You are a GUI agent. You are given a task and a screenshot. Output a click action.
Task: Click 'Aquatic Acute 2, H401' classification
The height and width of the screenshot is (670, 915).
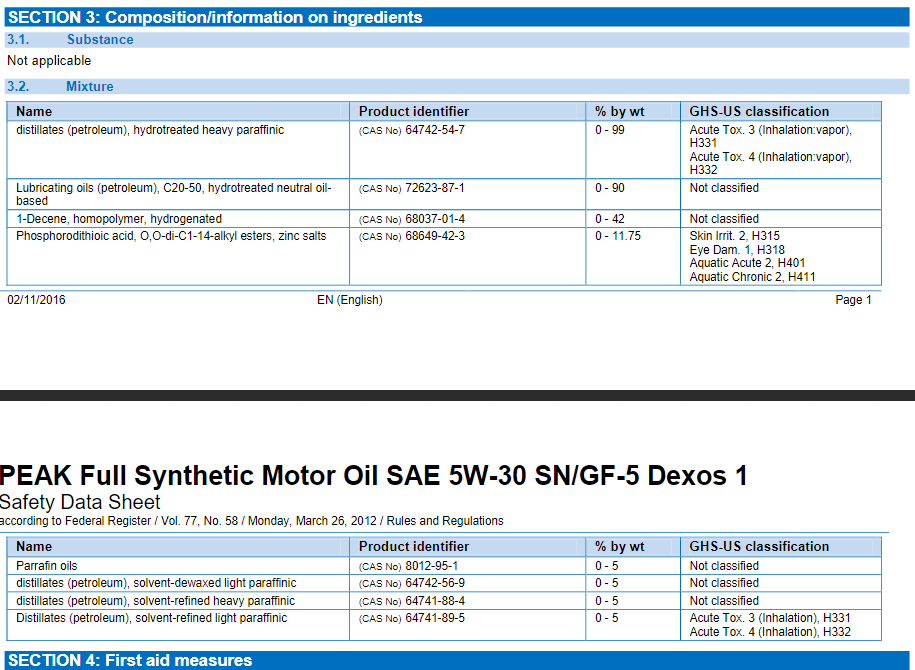pos(748,263)
